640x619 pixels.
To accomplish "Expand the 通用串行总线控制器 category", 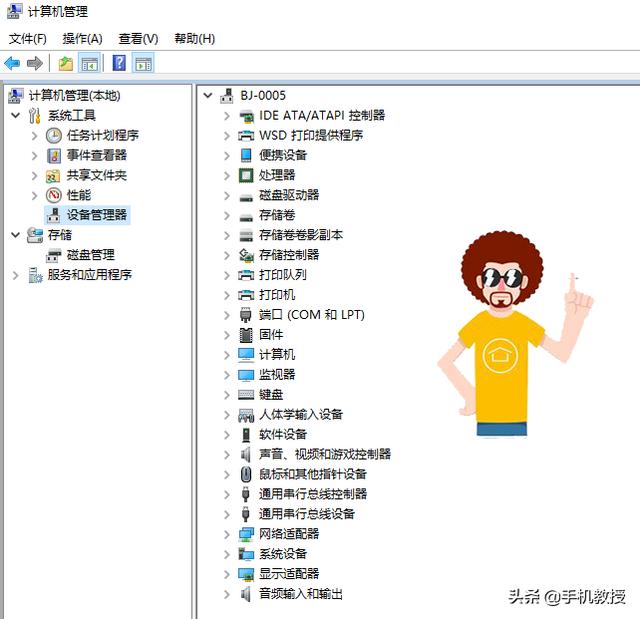I will [x=227, y=495].
